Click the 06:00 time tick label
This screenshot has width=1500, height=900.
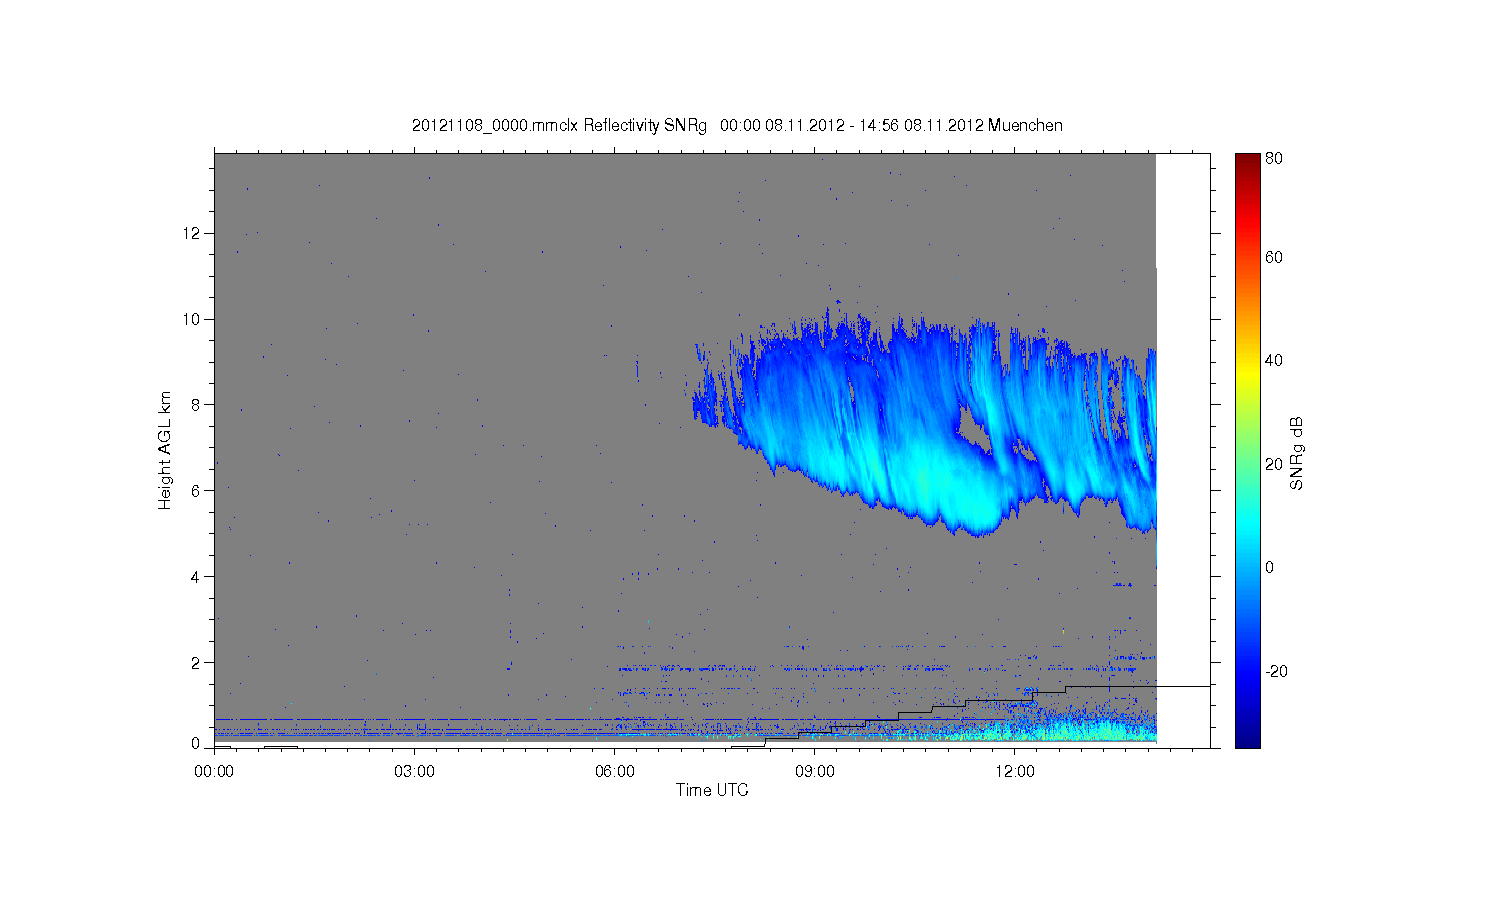[614, 771]
